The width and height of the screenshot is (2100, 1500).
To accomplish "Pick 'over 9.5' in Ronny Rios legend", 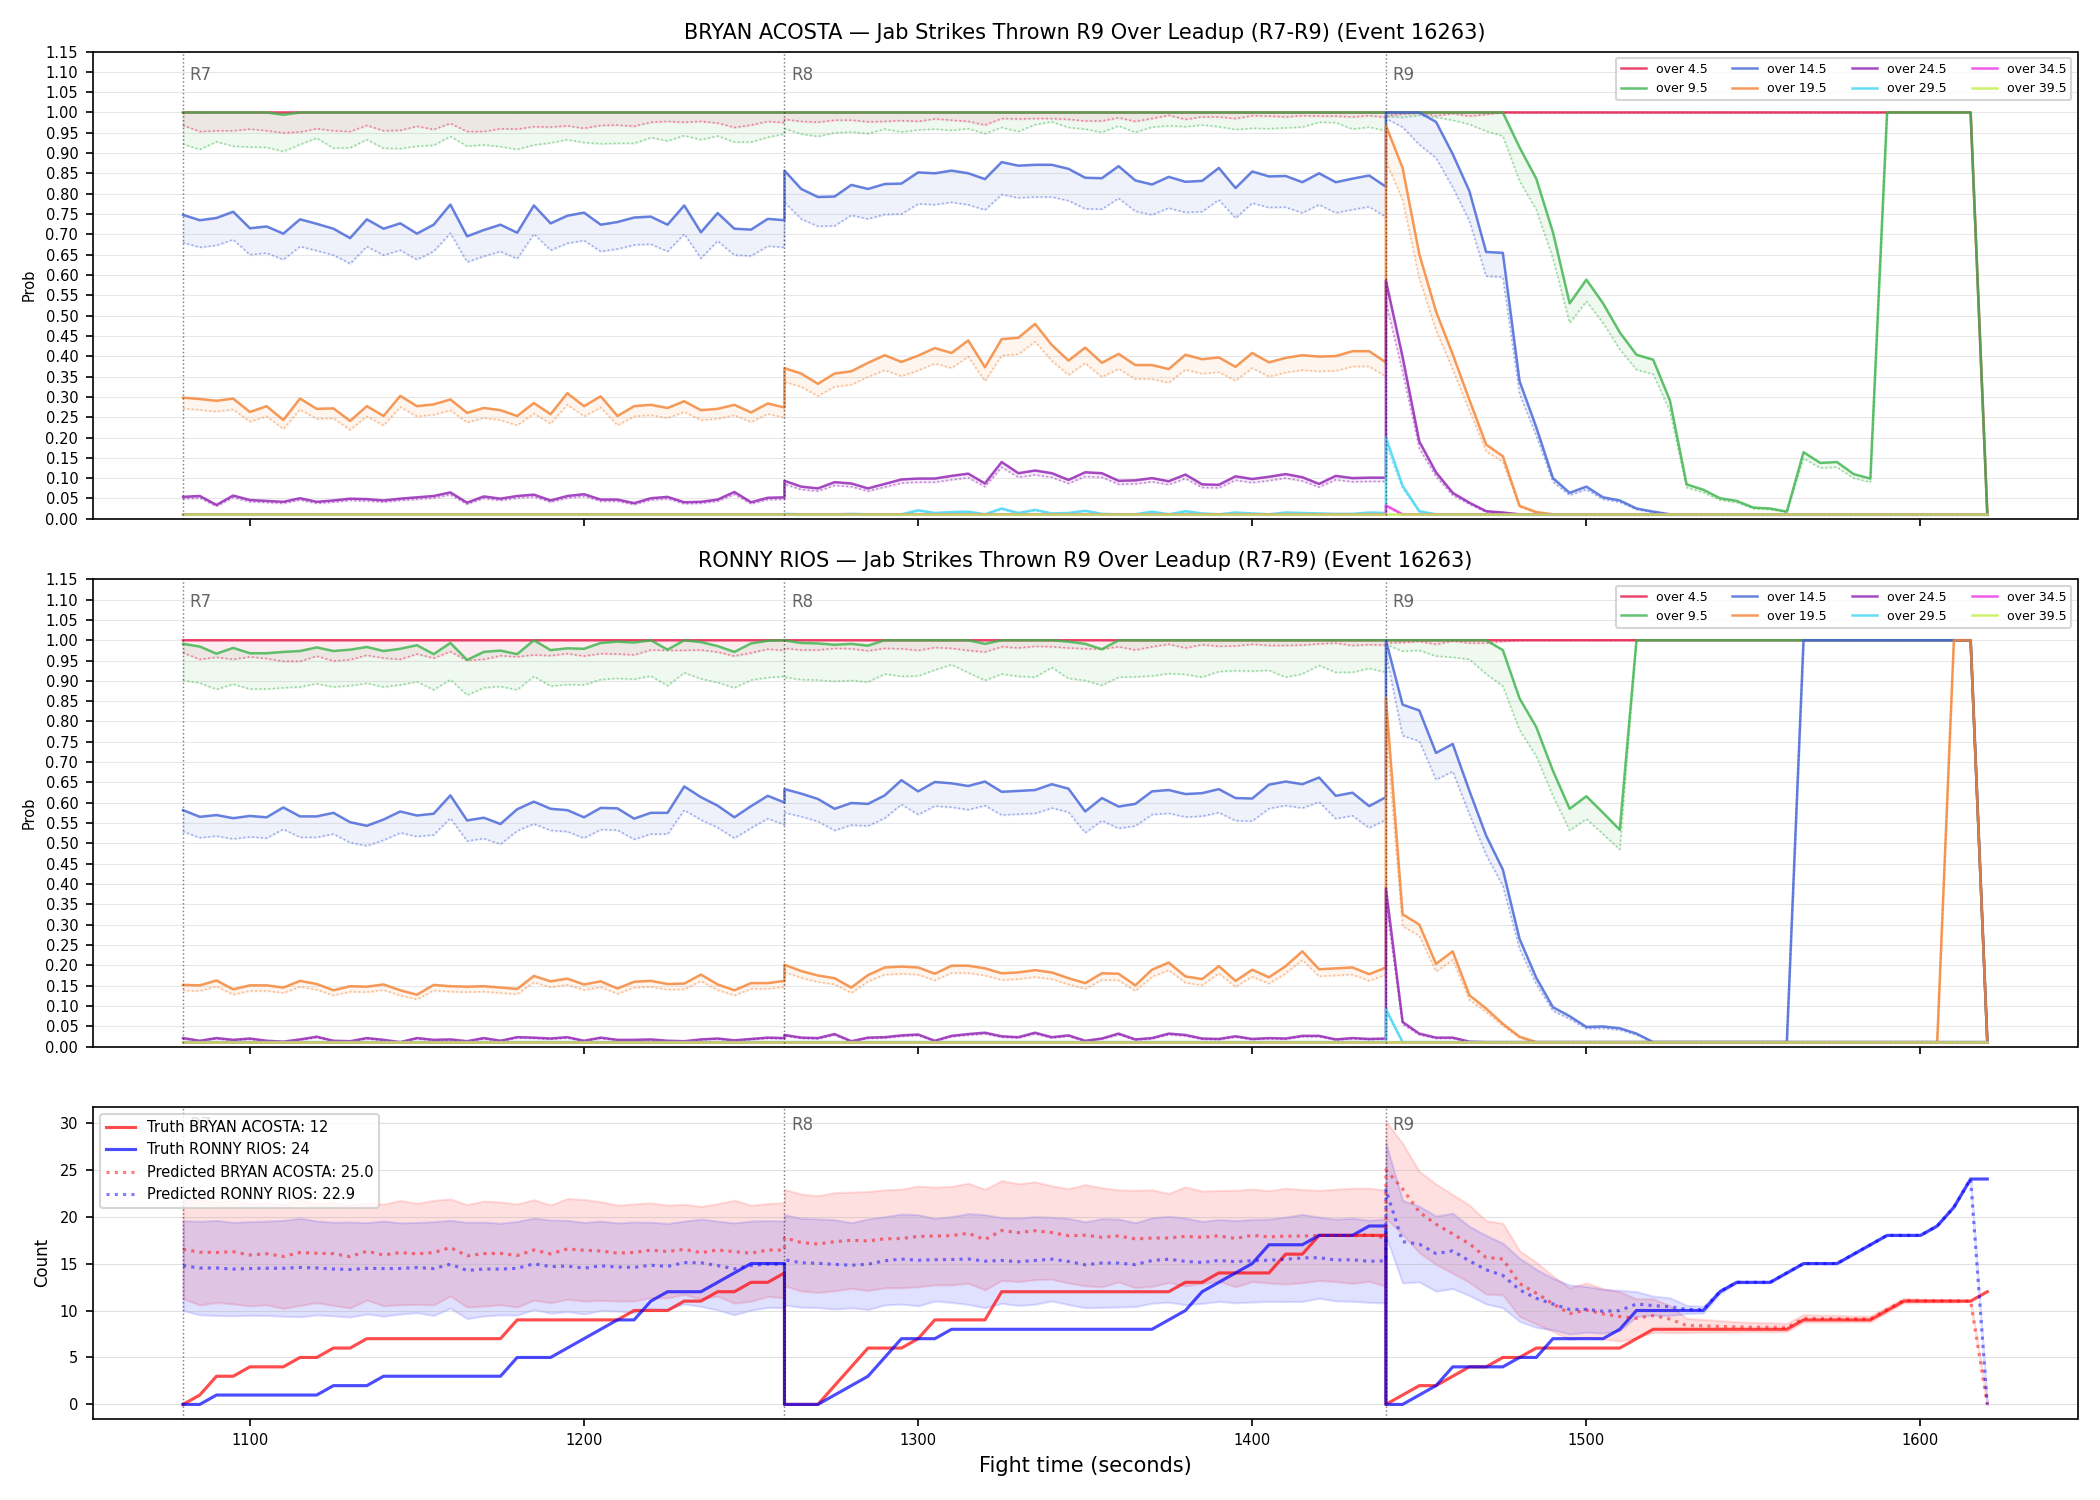I will [x=1664, y=616].
